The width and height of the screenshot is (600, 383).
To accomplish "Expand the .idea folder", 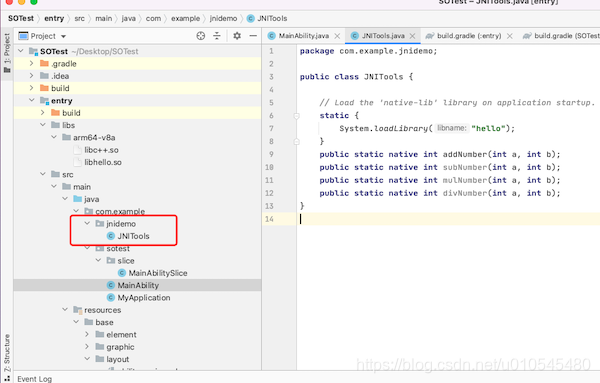I will pos(32,76).
